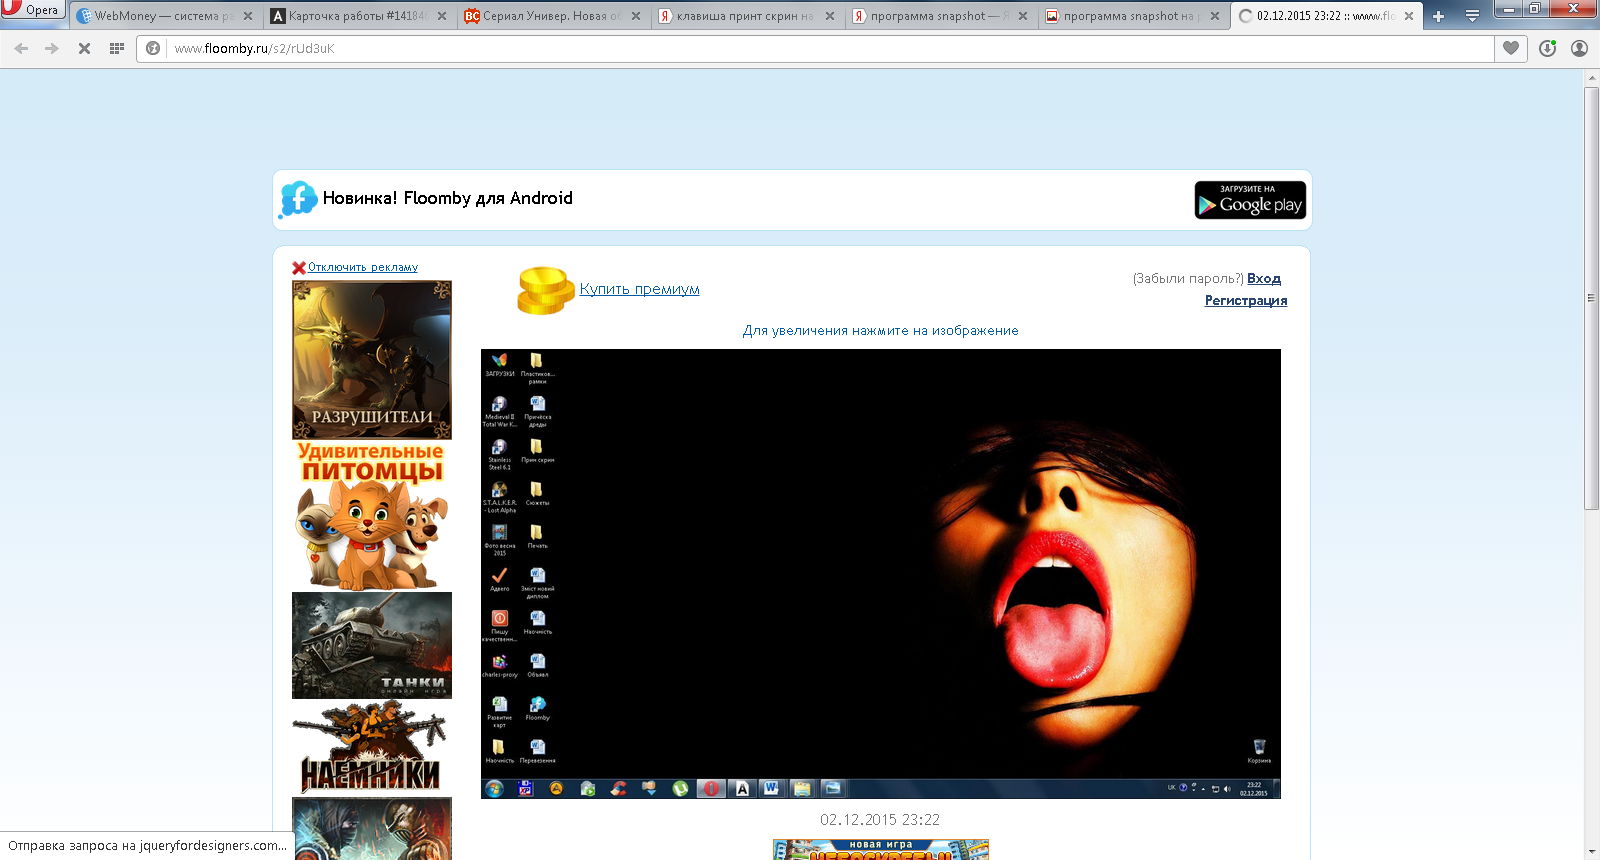The image size is (1600, 860).
Task: Open a new tab with plus button
Action: 1438,16
